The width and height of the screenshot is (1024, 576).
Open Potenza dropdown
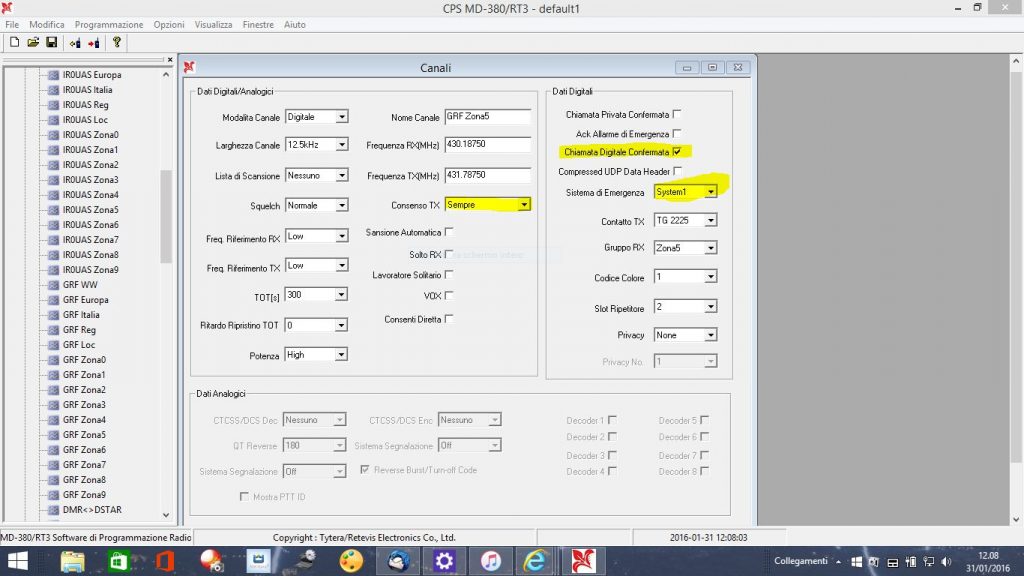341,355
